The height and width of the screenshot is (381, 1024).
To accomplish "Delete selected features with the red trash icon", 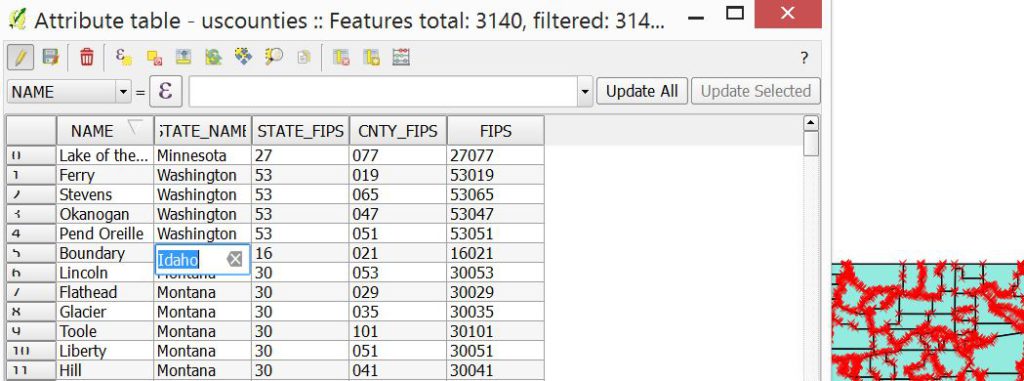I will click(x=86, y=58).
